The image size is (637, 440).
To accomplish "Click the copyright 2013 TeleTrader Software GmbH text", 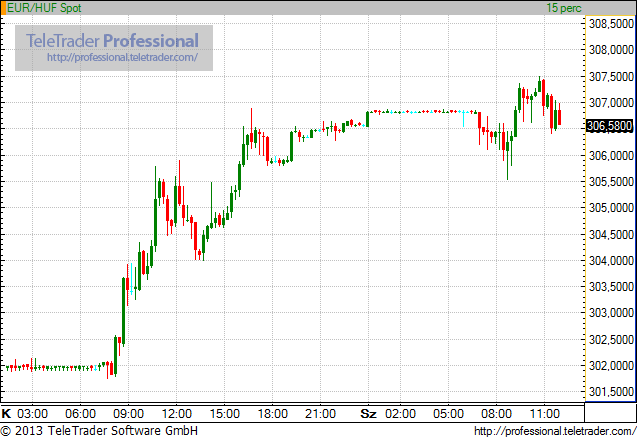I will click(99, 431).
